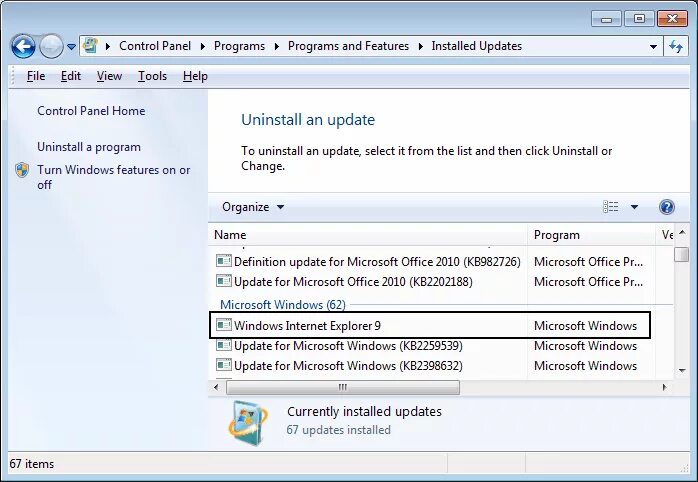The image size is (698, 482).
Task: Go to Control Panel breadcrumb
Action: pyautogui.click(x=155, y=46)
